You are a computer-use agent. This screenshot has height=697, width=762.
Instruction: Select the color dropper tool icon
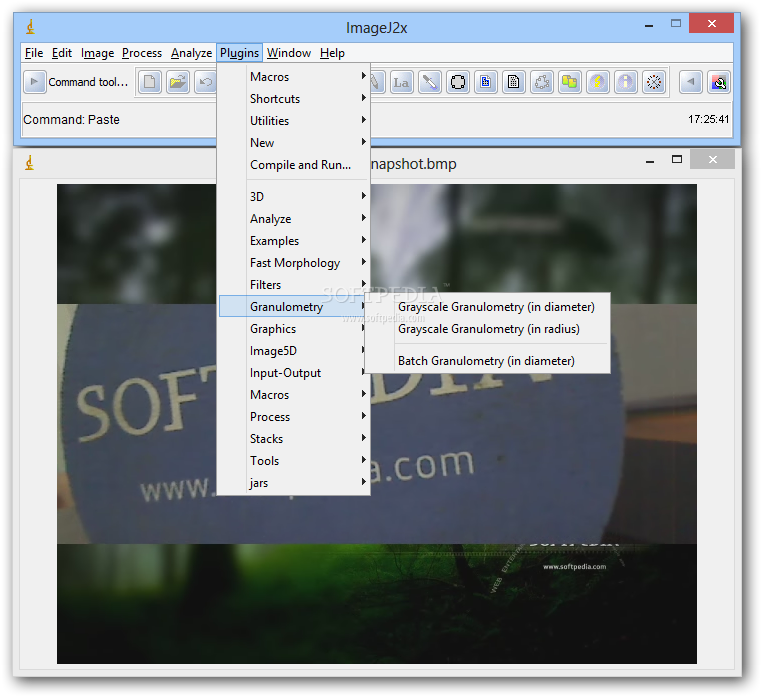430,82
